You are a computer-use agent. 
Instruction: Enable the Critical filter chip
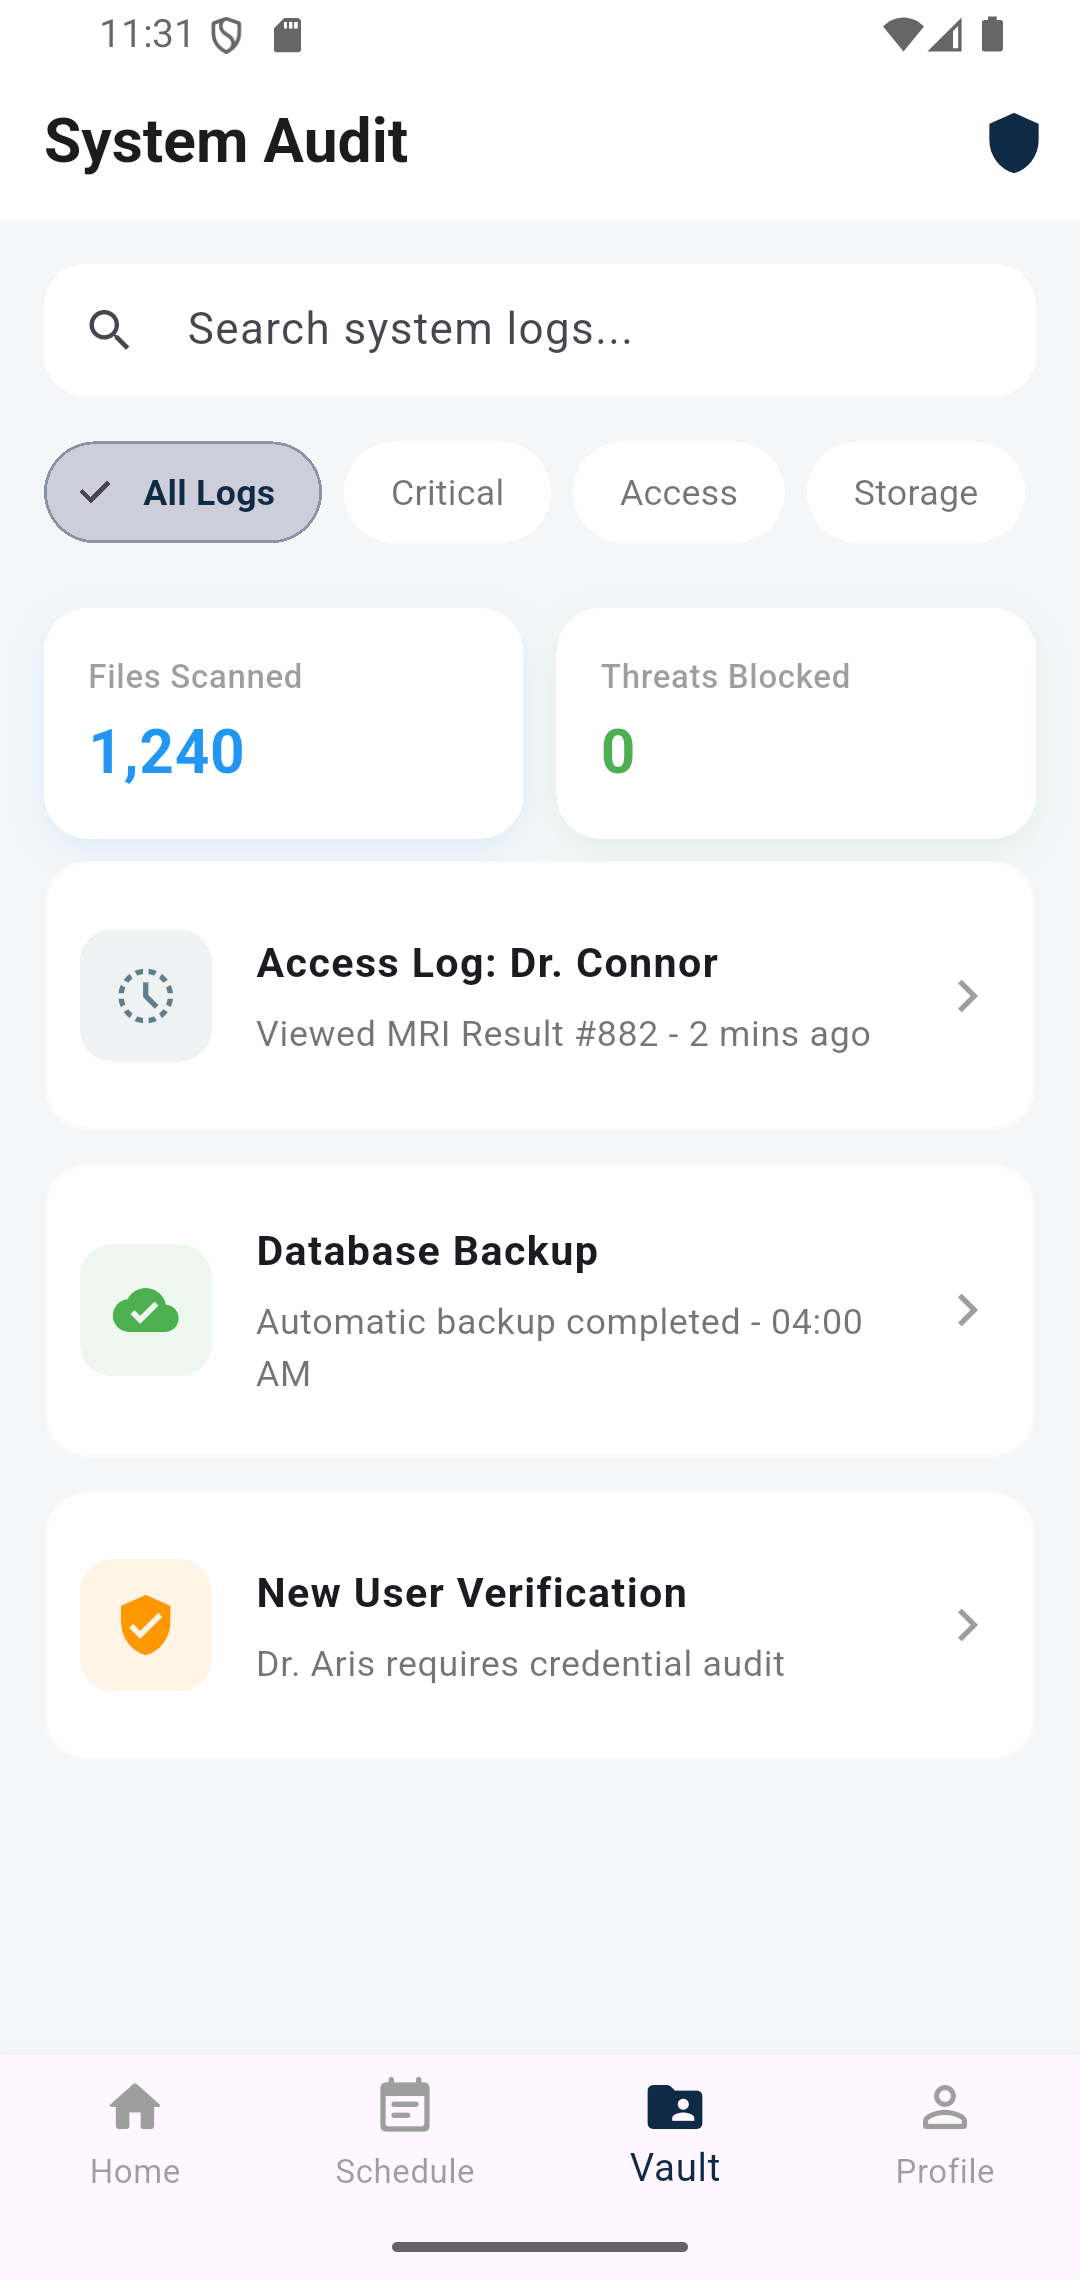tap(447, 492)
